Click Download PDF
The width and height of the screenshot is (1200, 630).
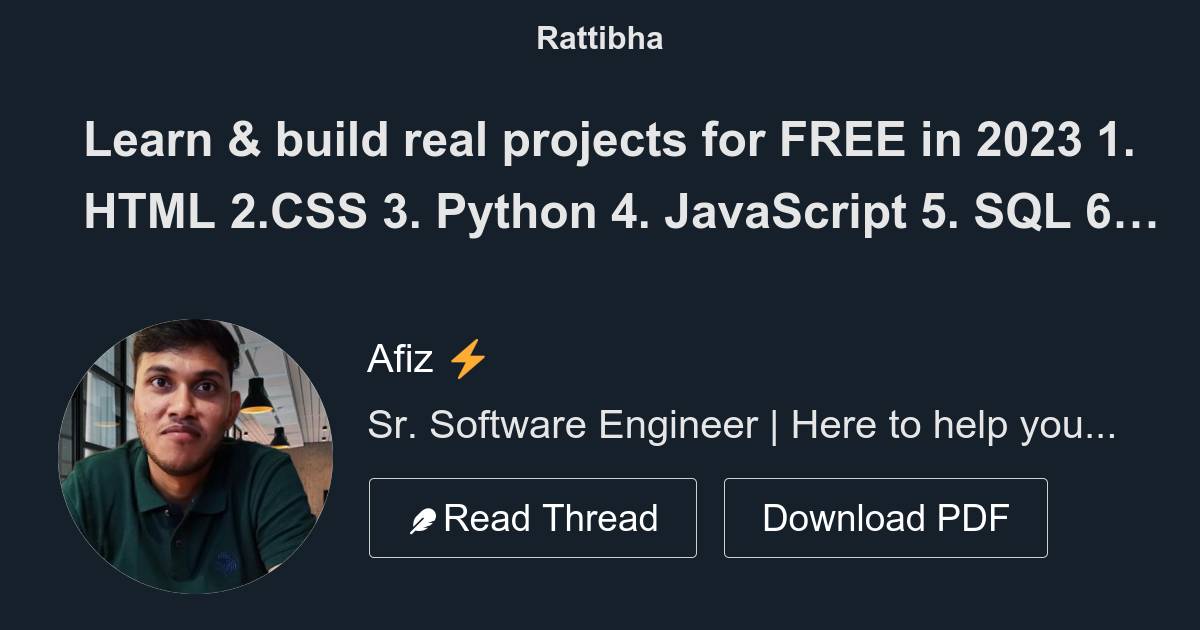885,517
